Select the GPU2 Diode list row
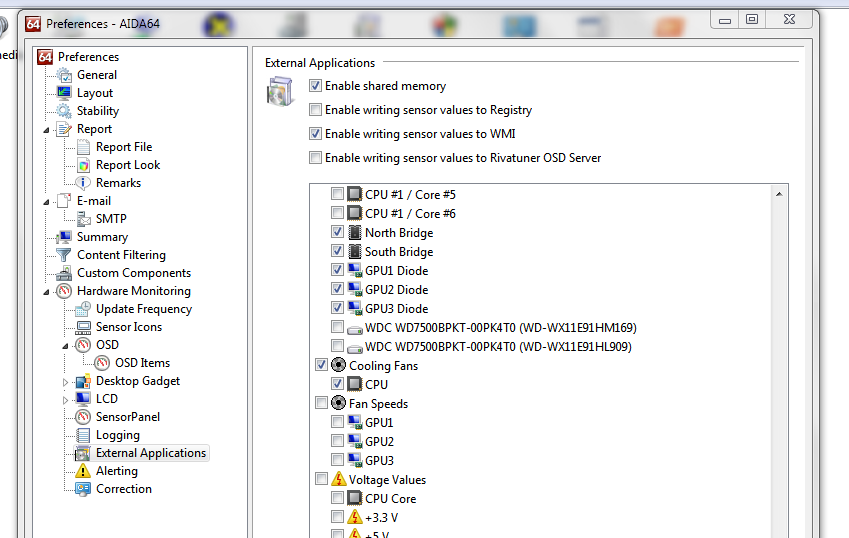 tap(396, 290)
